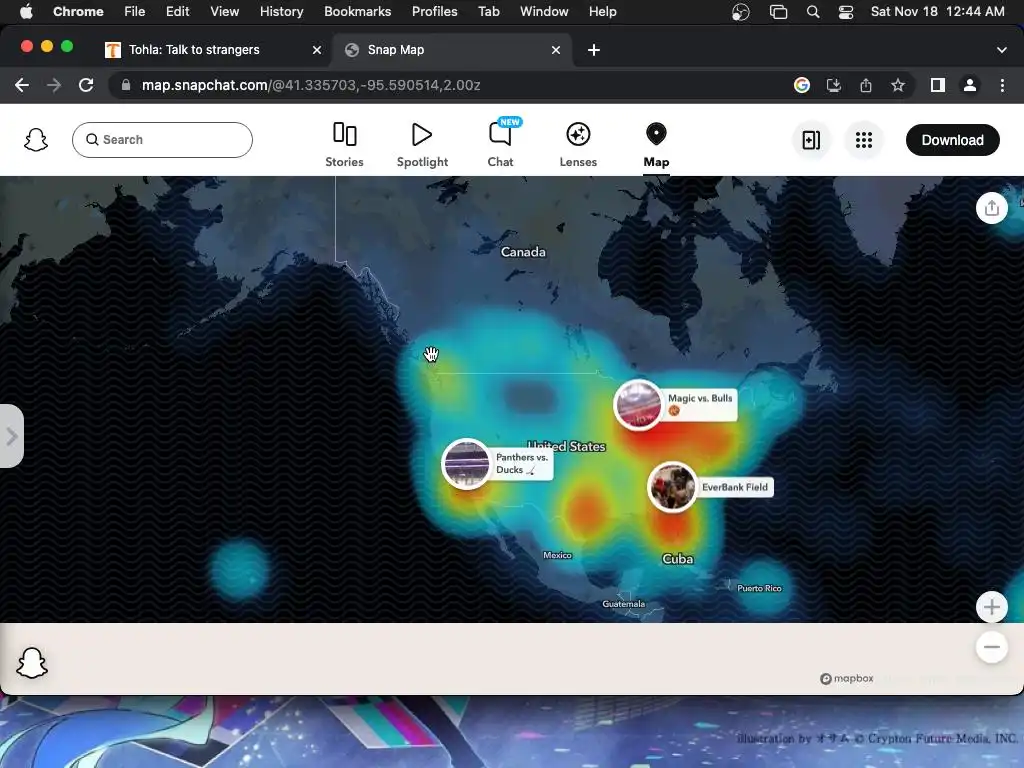Zoom out on the map with minus button
1024x768 pixels.
point(991,647)
